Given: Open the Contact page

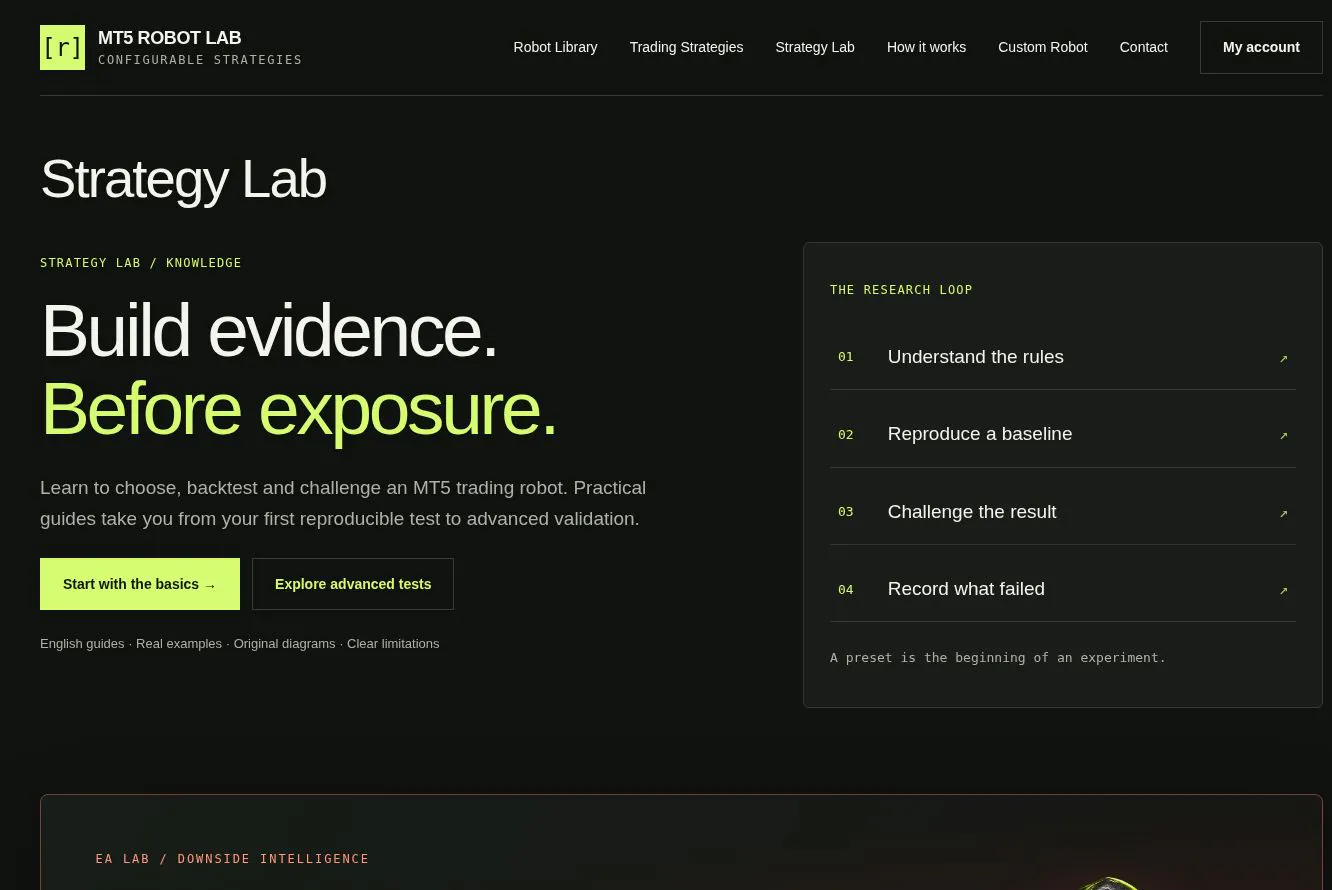Looking at the screenshot, I should tap(1143, 47).
